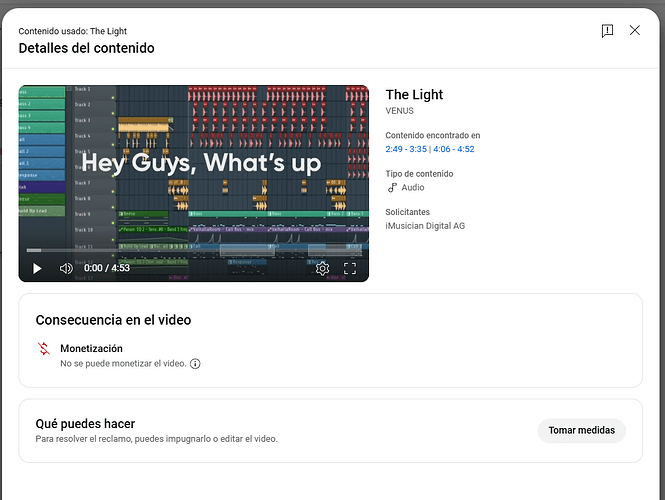Click the info icon beside monetization message

pyautogui.click(x=195, y=364)
